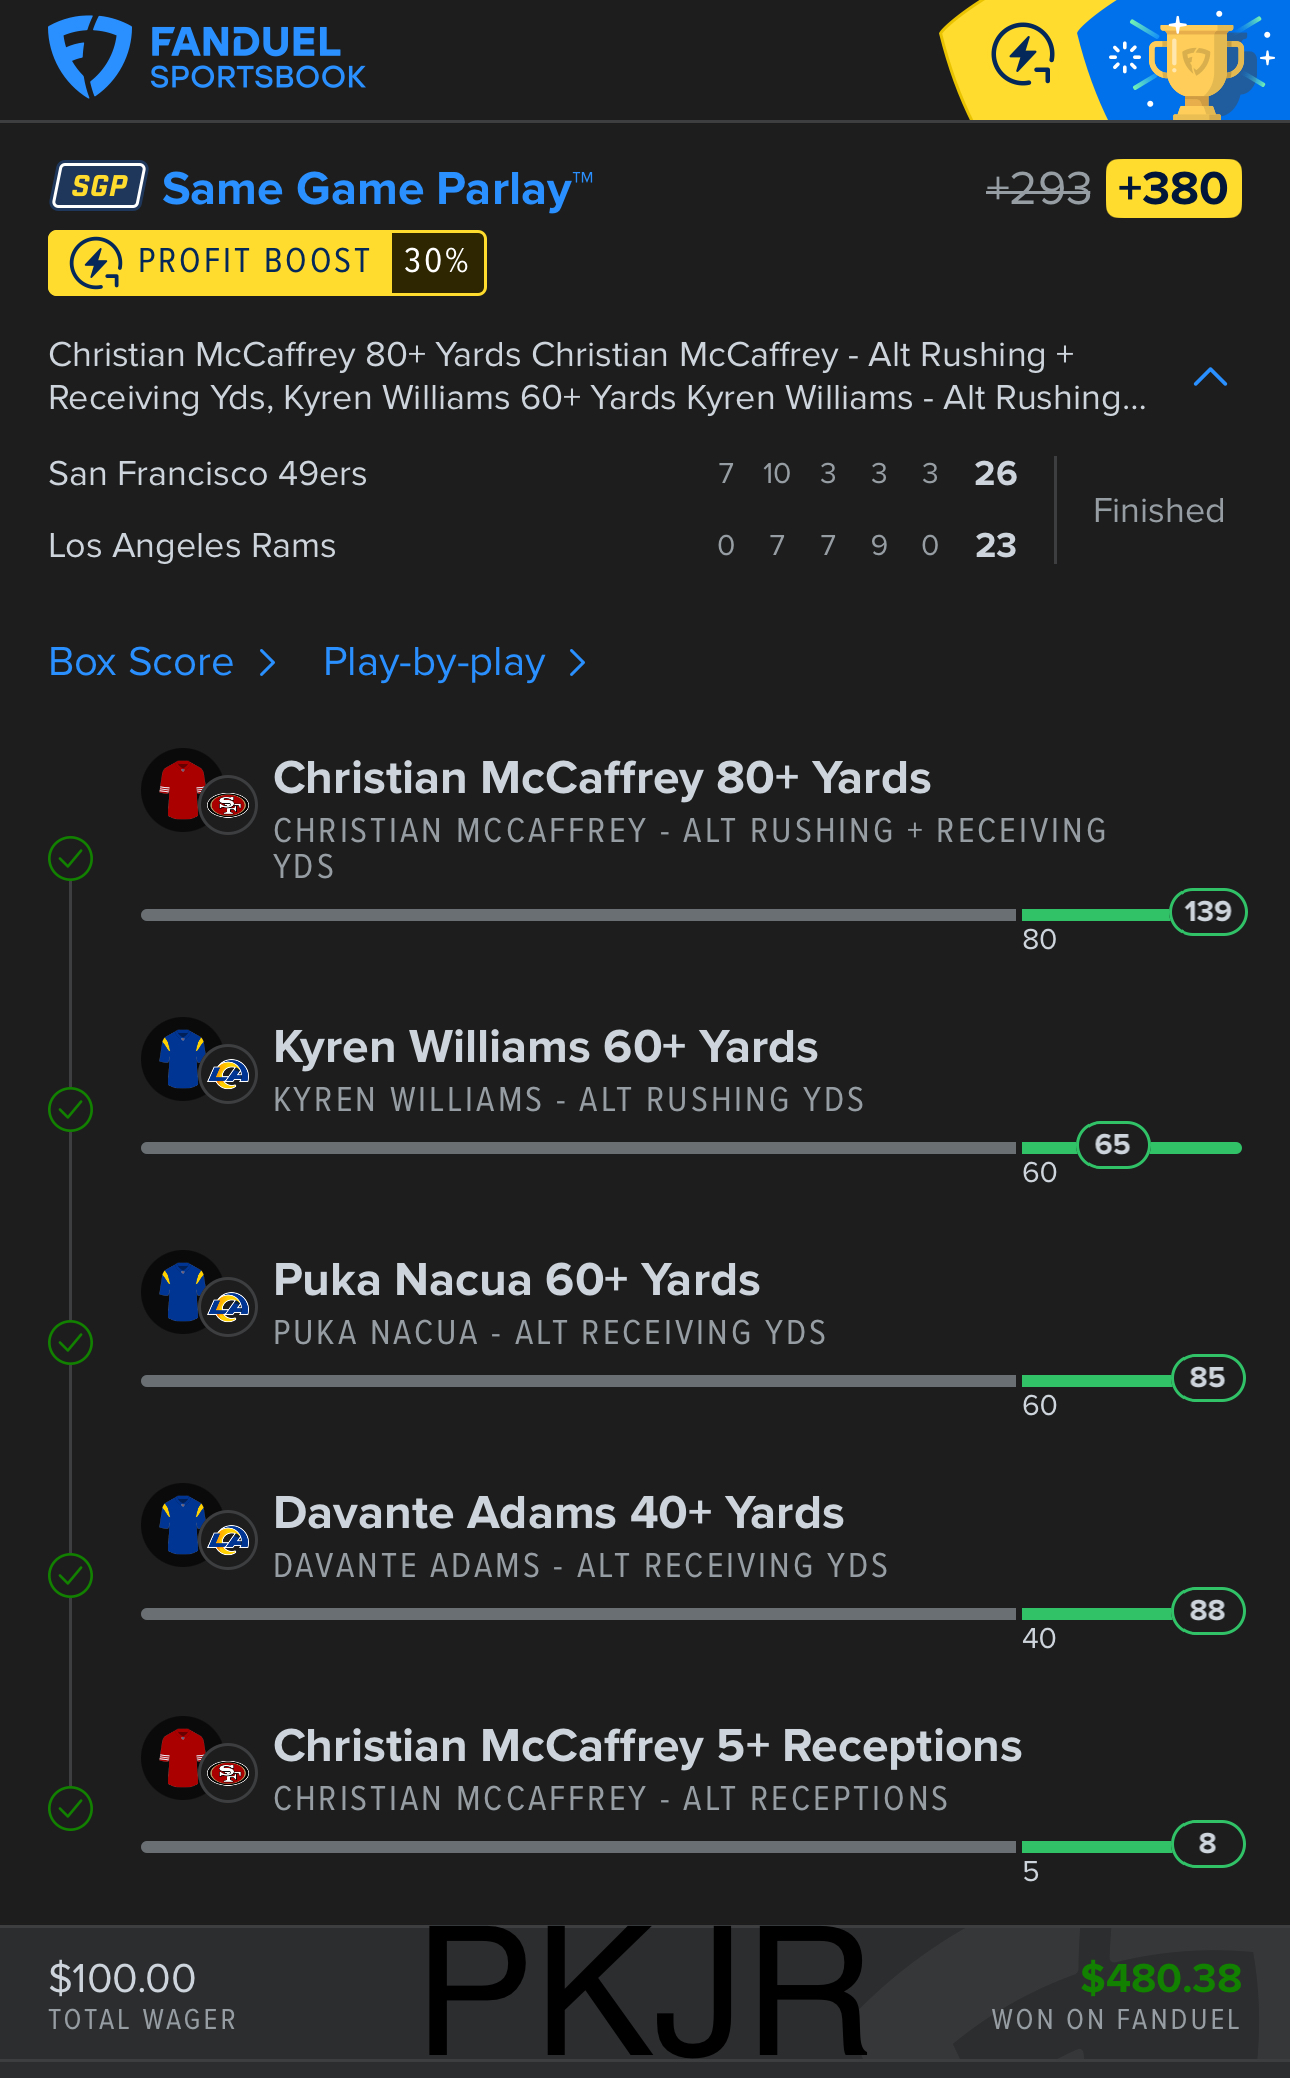Tap the lightning bolt boost icon
This screenshot has height=2078, width=1290.
pos(1022,55)
